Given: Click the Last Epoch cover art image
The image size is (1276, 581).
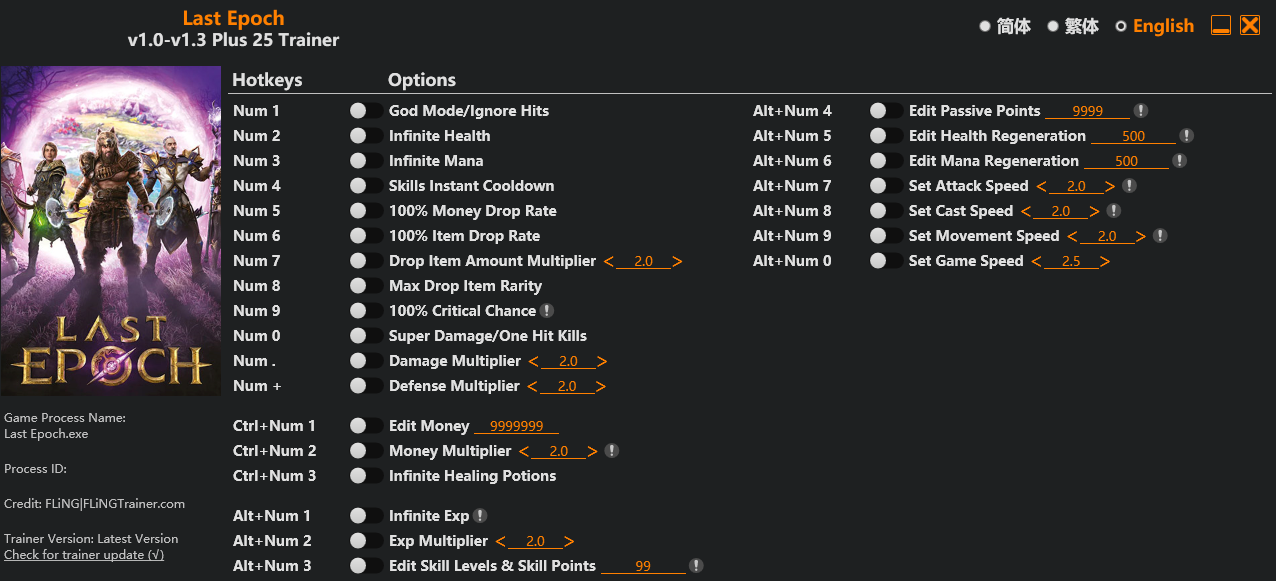Looking at the screenshot, I should pyautogui.click(x=111, y=231).
